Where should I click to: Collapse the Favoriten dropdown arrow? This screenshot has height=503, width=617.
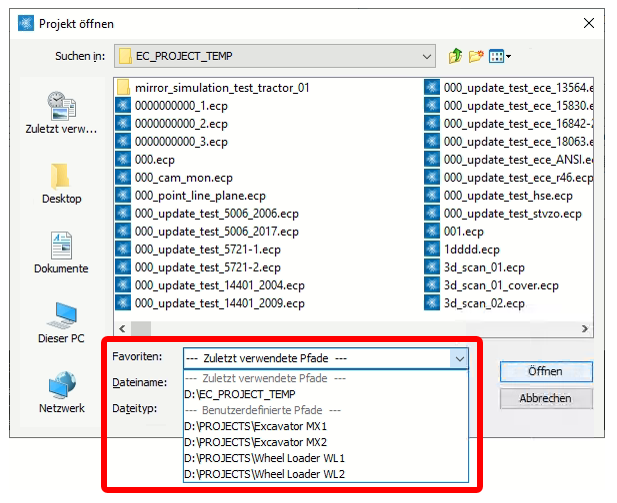click(x=459, y=359)
